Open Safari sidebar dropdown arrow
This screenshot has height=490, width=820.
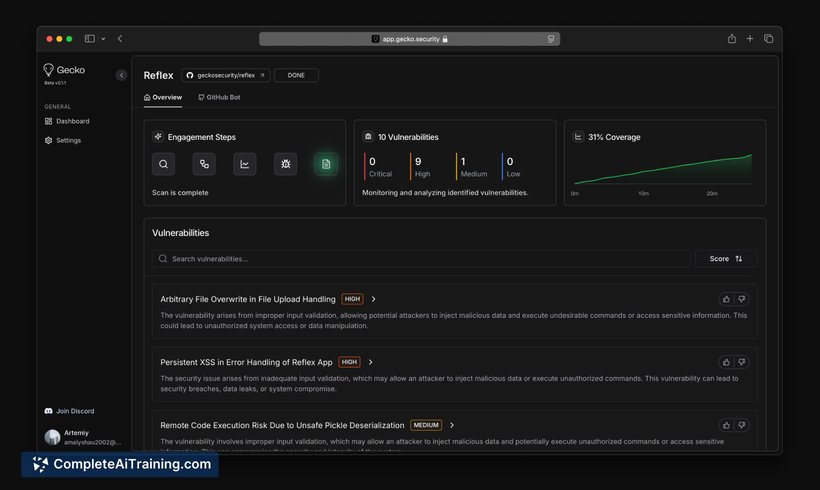pyautogui.click(x=103, y=39)
